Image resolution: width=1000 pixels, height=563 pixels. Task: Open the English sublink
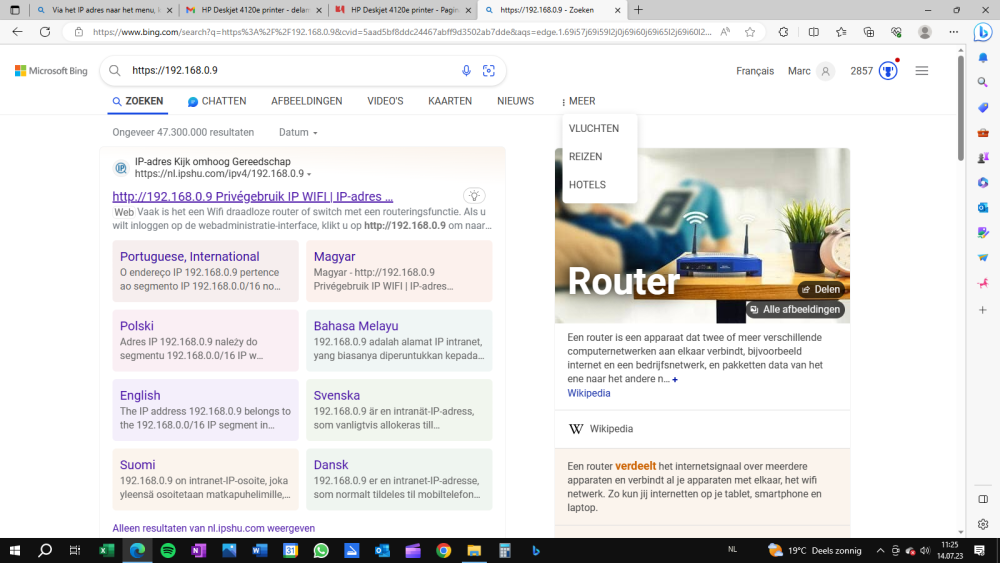(140, 395)
